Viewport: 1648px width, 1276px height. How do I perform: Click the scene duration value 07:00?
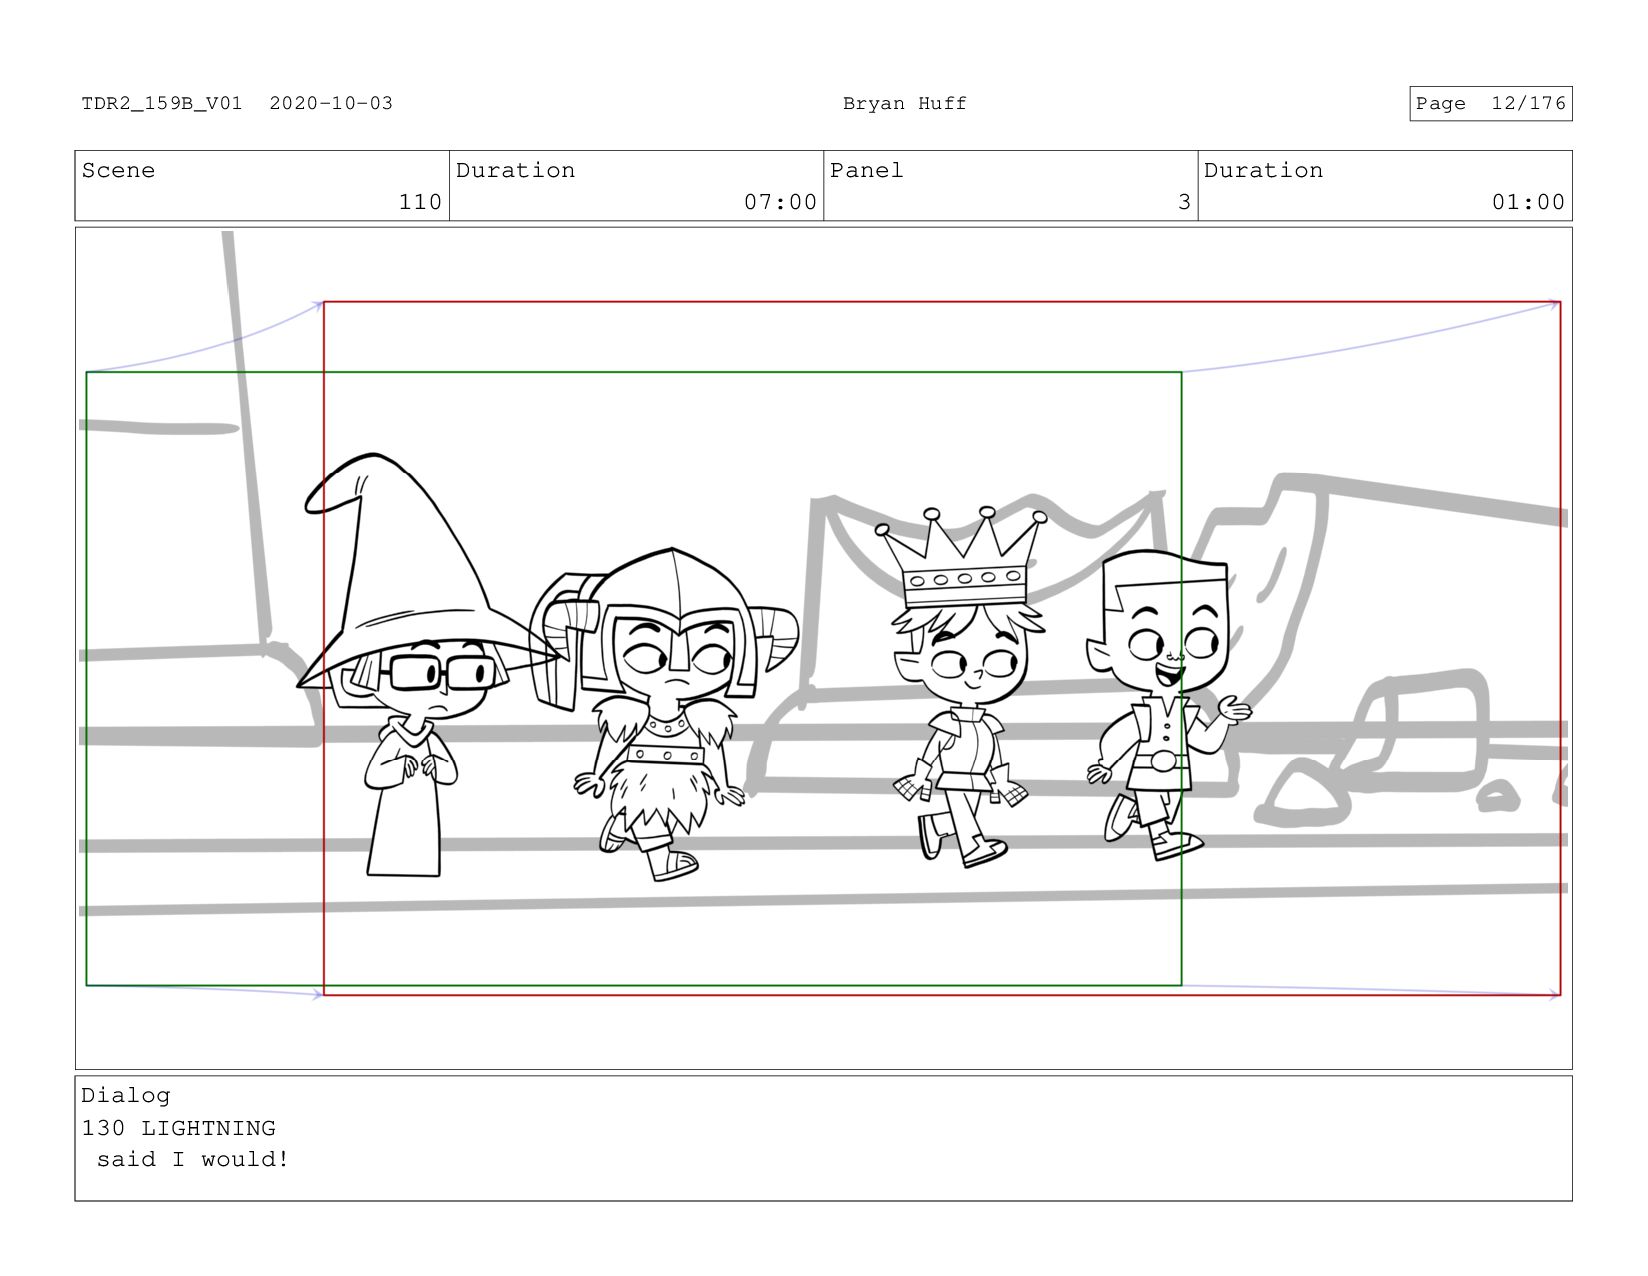780,202
